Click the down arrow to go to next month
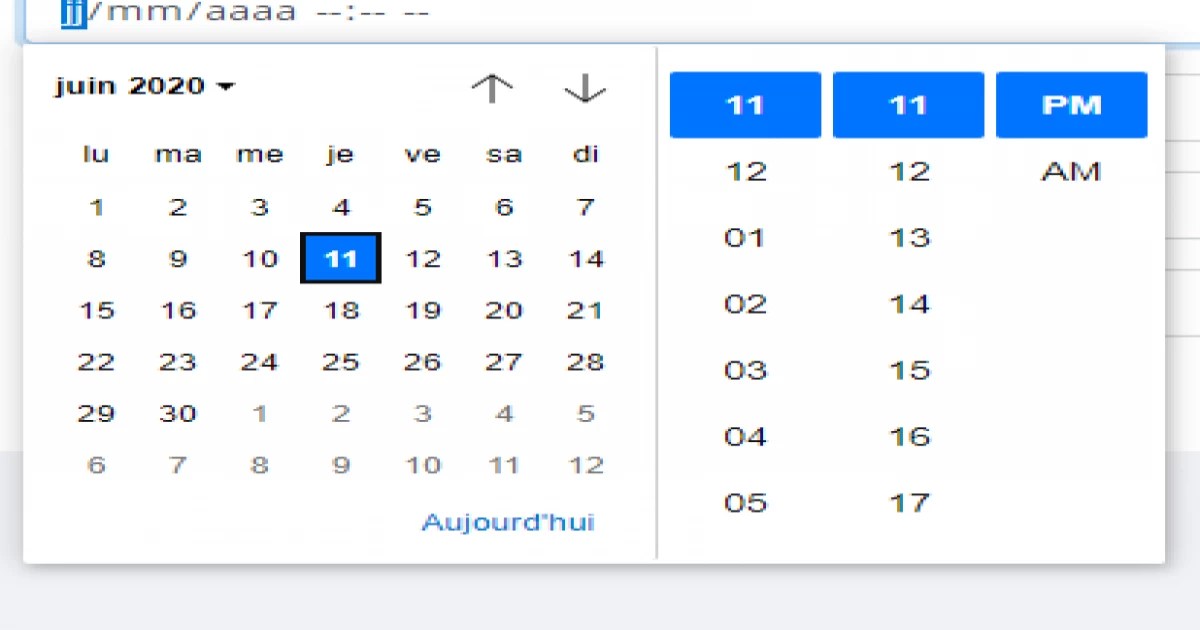Viewport: 1200px width, 630px height. pyautogui.click(x=584, y=88)
